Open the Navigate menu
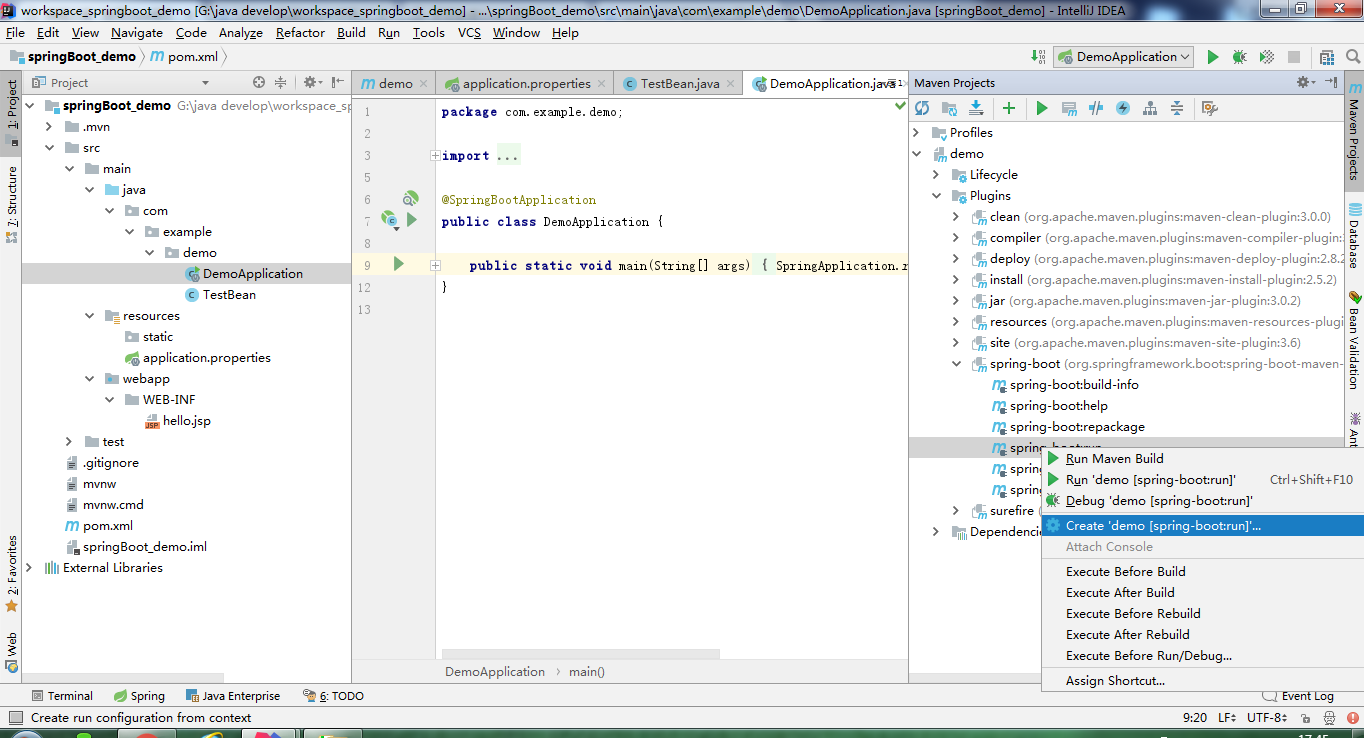 137,32
